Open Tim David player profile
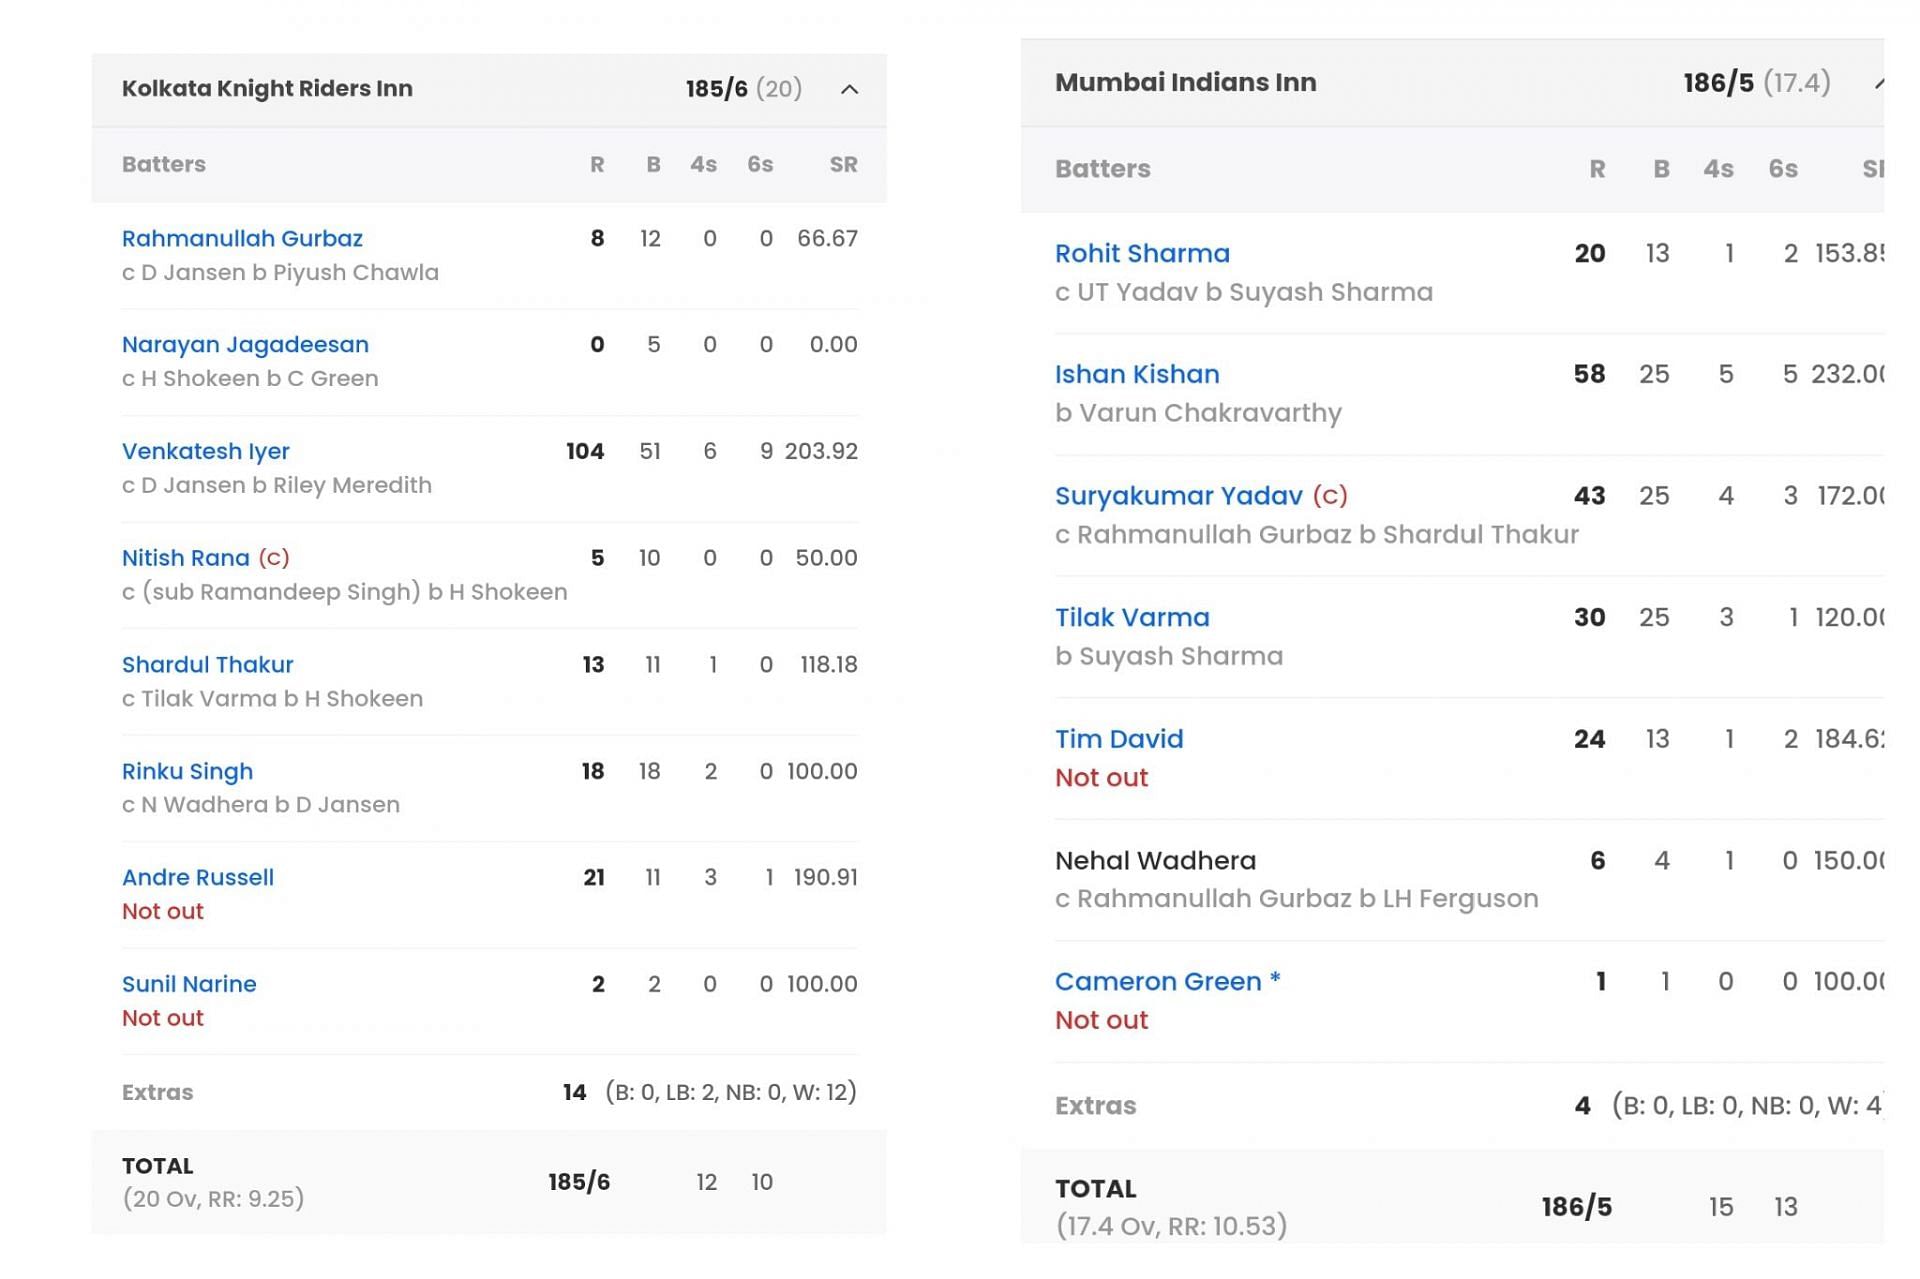 tap(1119, 738)
